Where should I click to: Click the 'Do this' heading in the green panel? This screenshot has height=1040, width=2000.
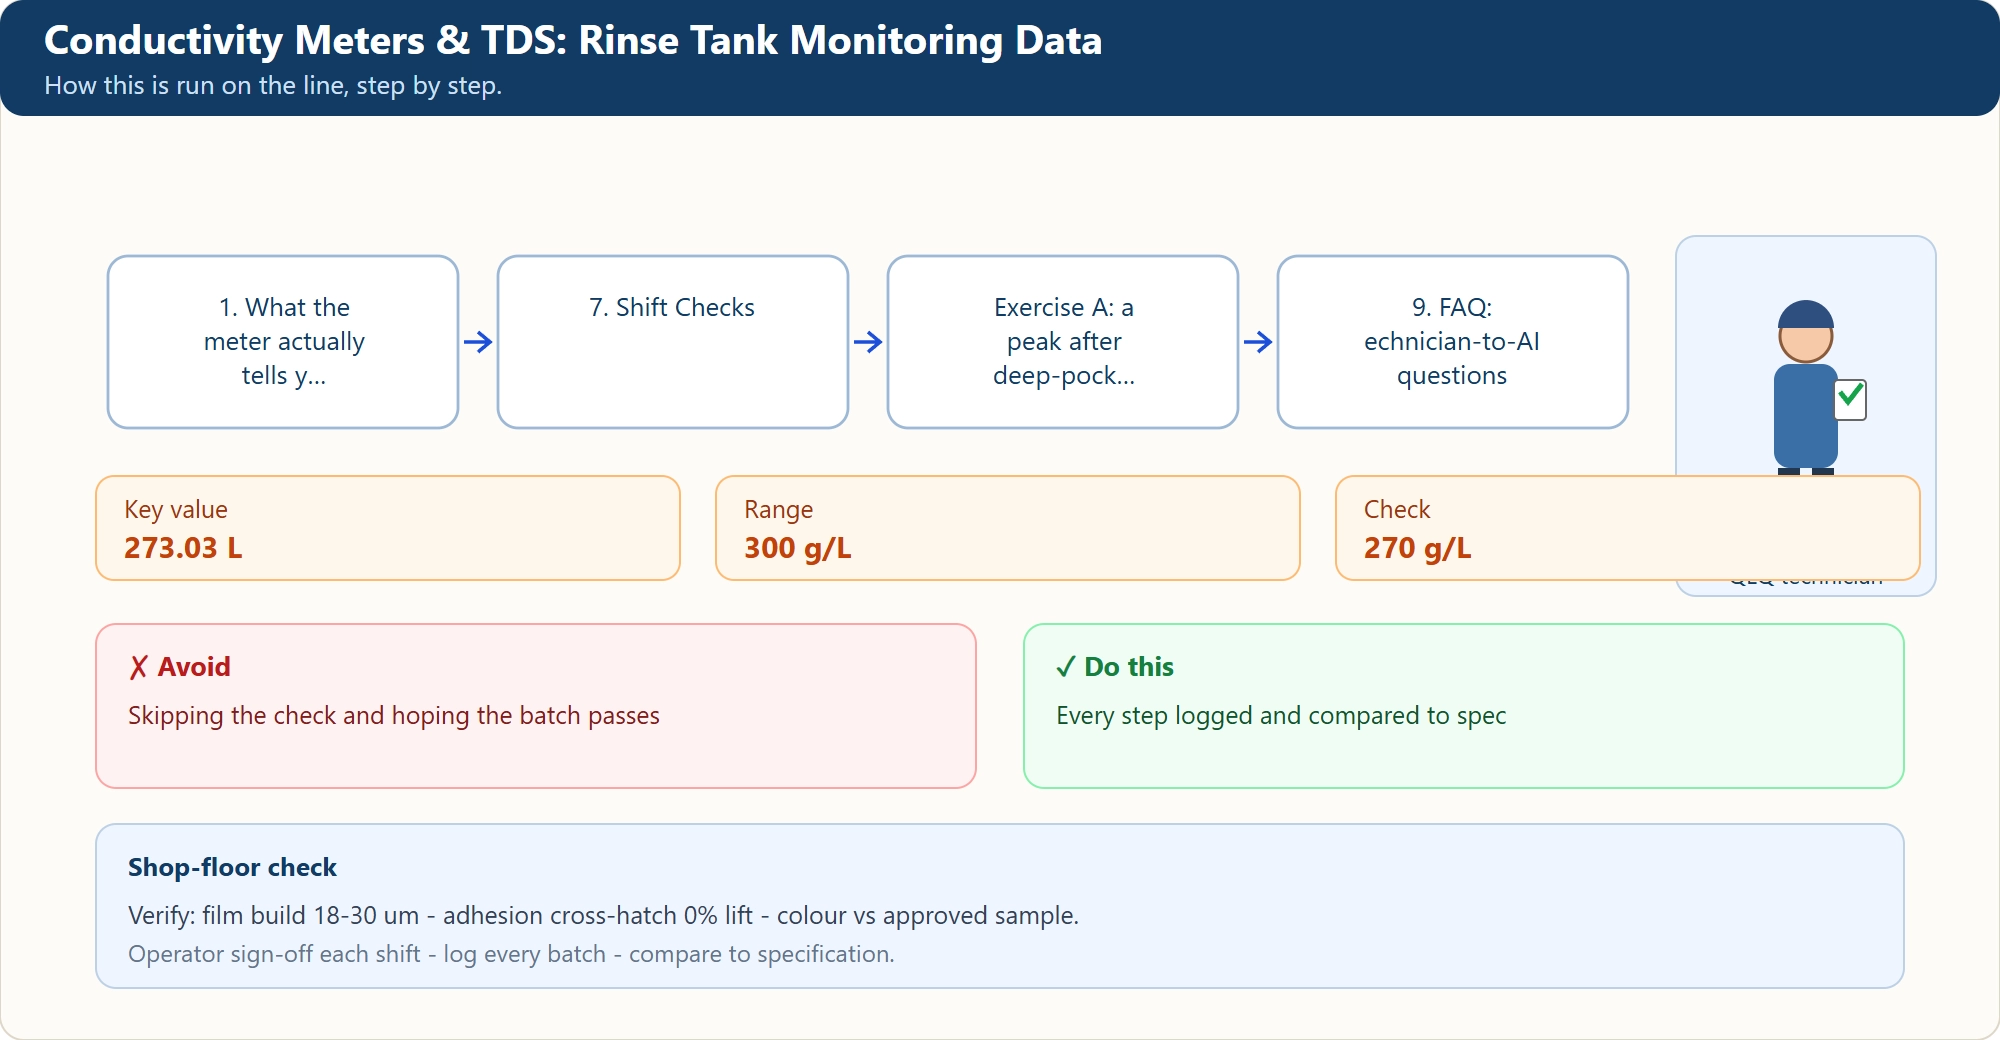point(1115,667)
